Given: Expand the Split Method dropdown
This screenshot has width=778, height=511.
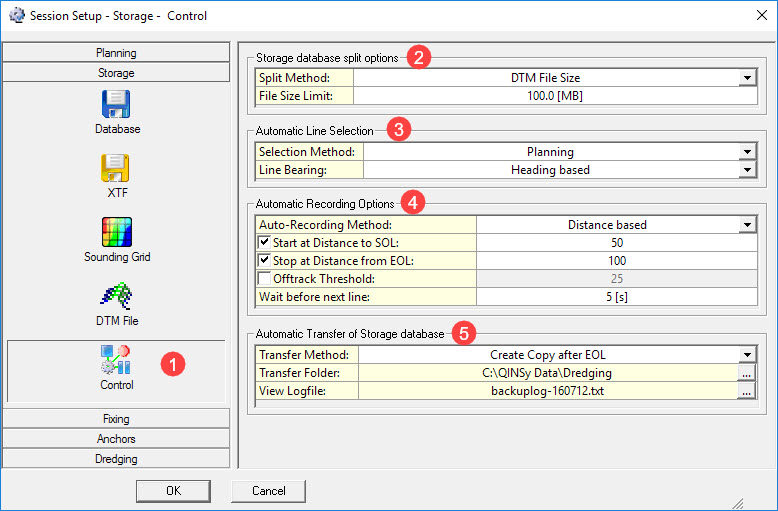Looking at the screenshot, I should [x=746, y=78].
